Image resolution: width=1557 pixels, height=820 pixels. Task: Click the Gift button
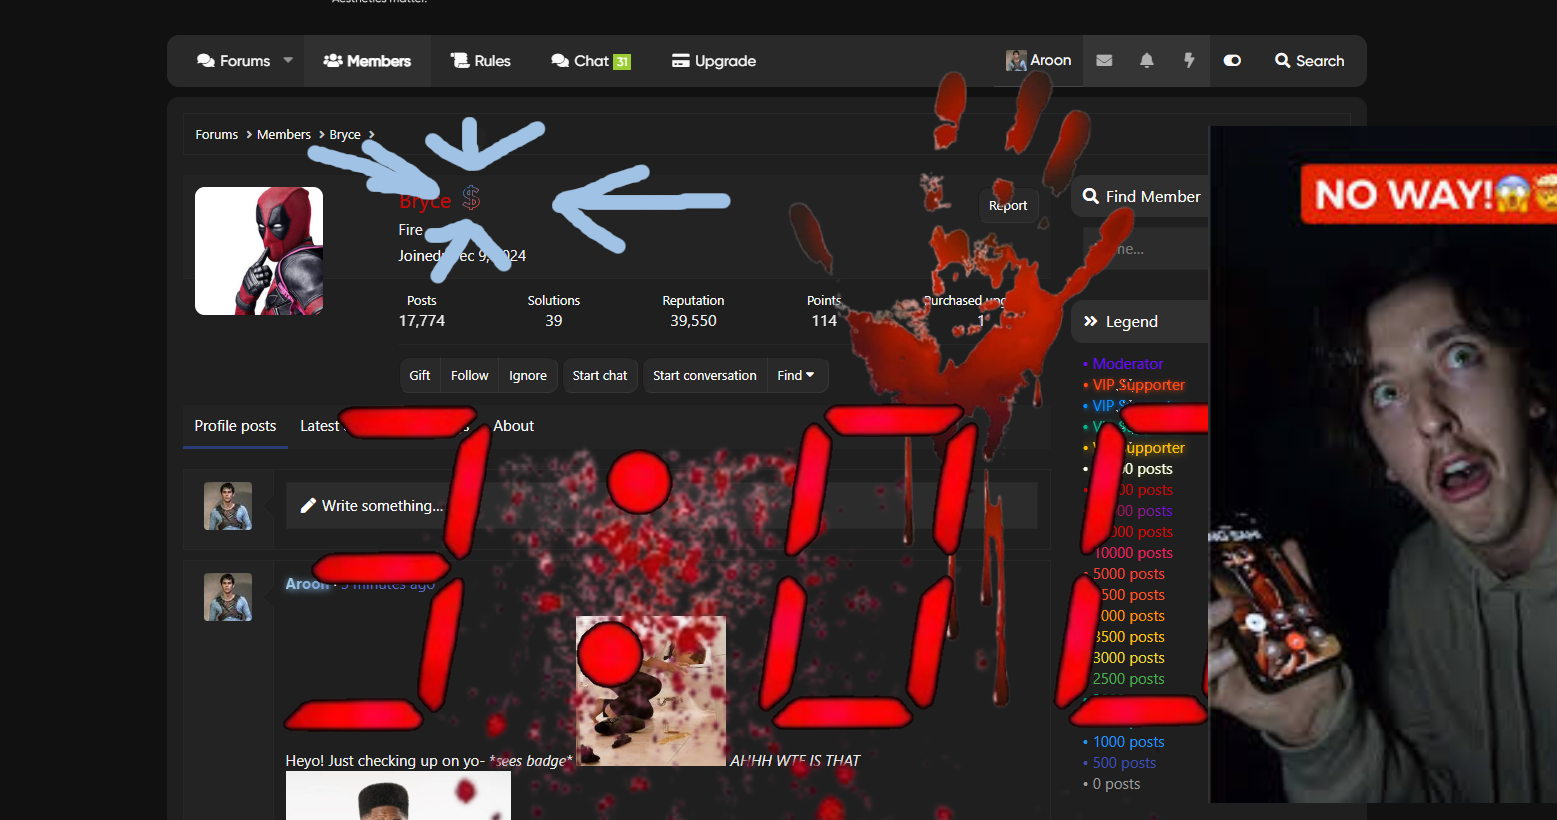420,376
